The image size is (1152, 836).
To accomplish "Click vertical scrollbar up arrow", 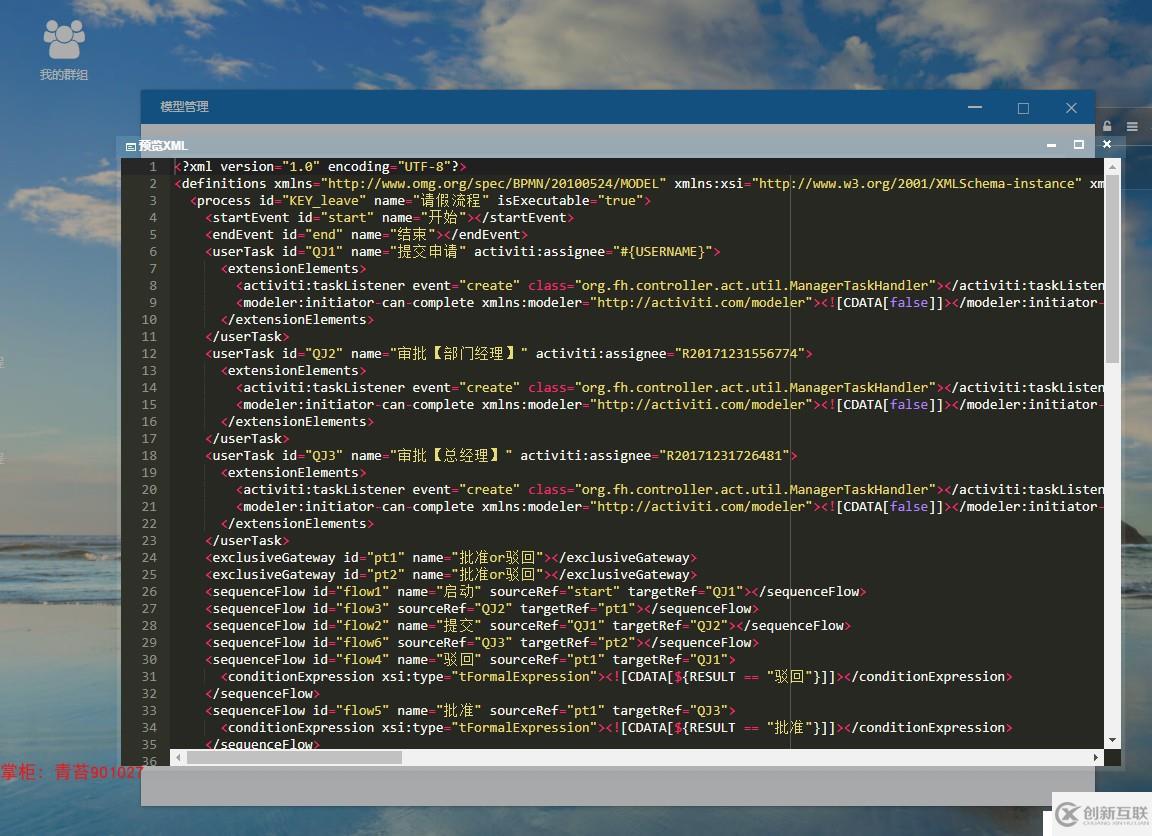I will tap(1112, 166).
